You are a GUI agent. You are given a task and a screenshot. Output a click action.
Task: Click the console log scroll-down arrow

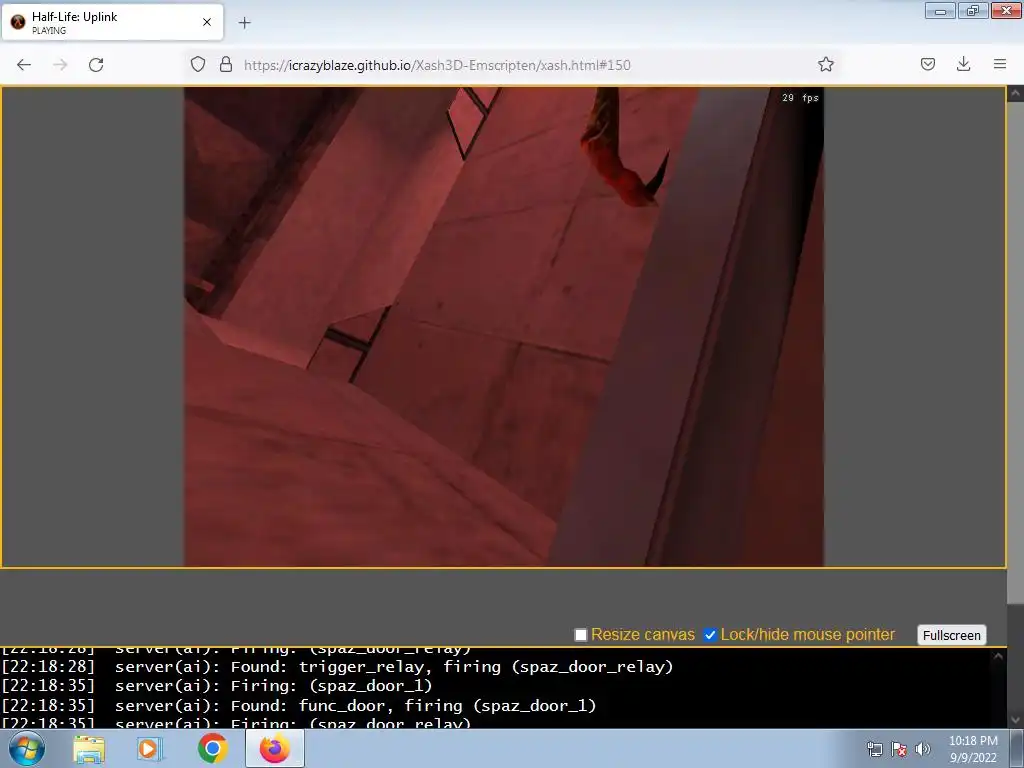1016,720
